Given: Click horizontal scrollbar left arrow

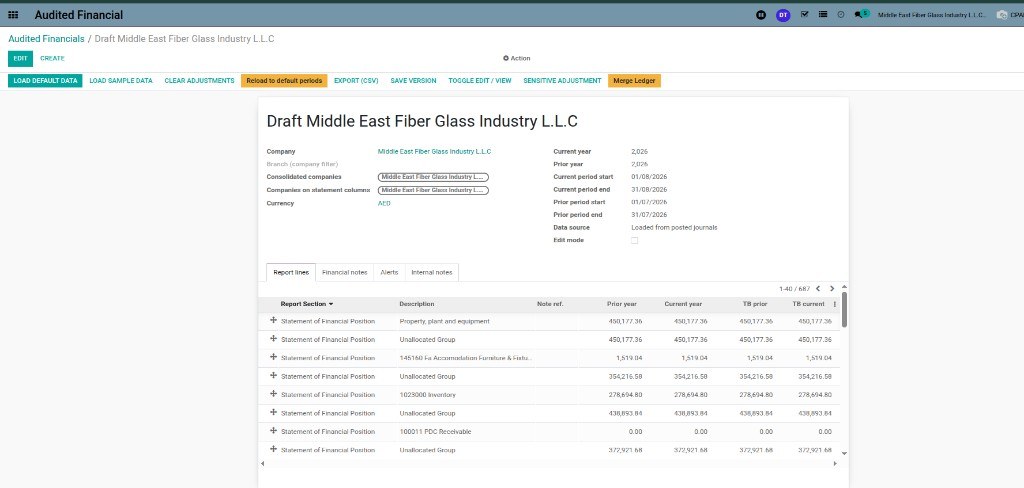Looking at the screenshot, I should click(263, 464).
